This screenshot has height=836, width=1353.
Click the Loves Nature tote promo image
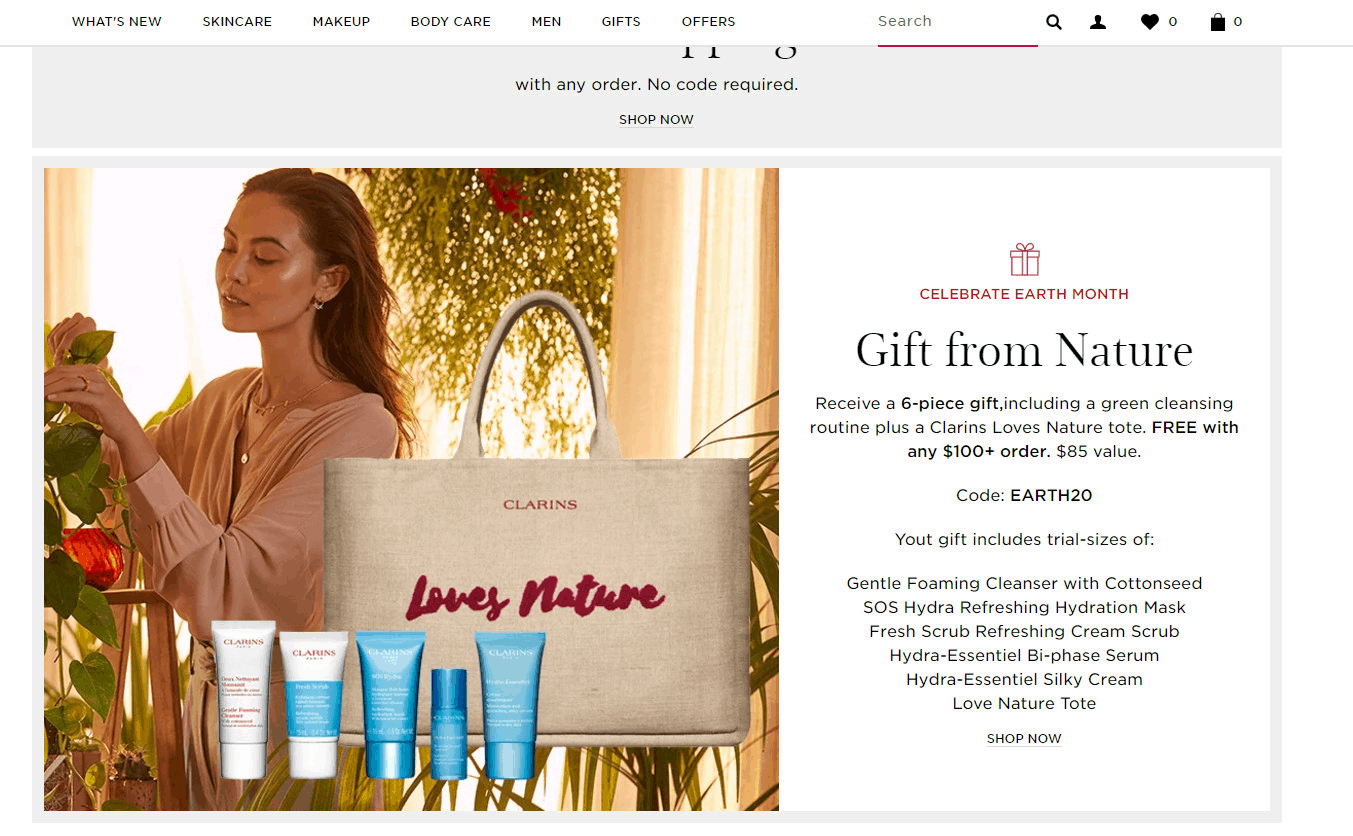[x=411, y=489]
